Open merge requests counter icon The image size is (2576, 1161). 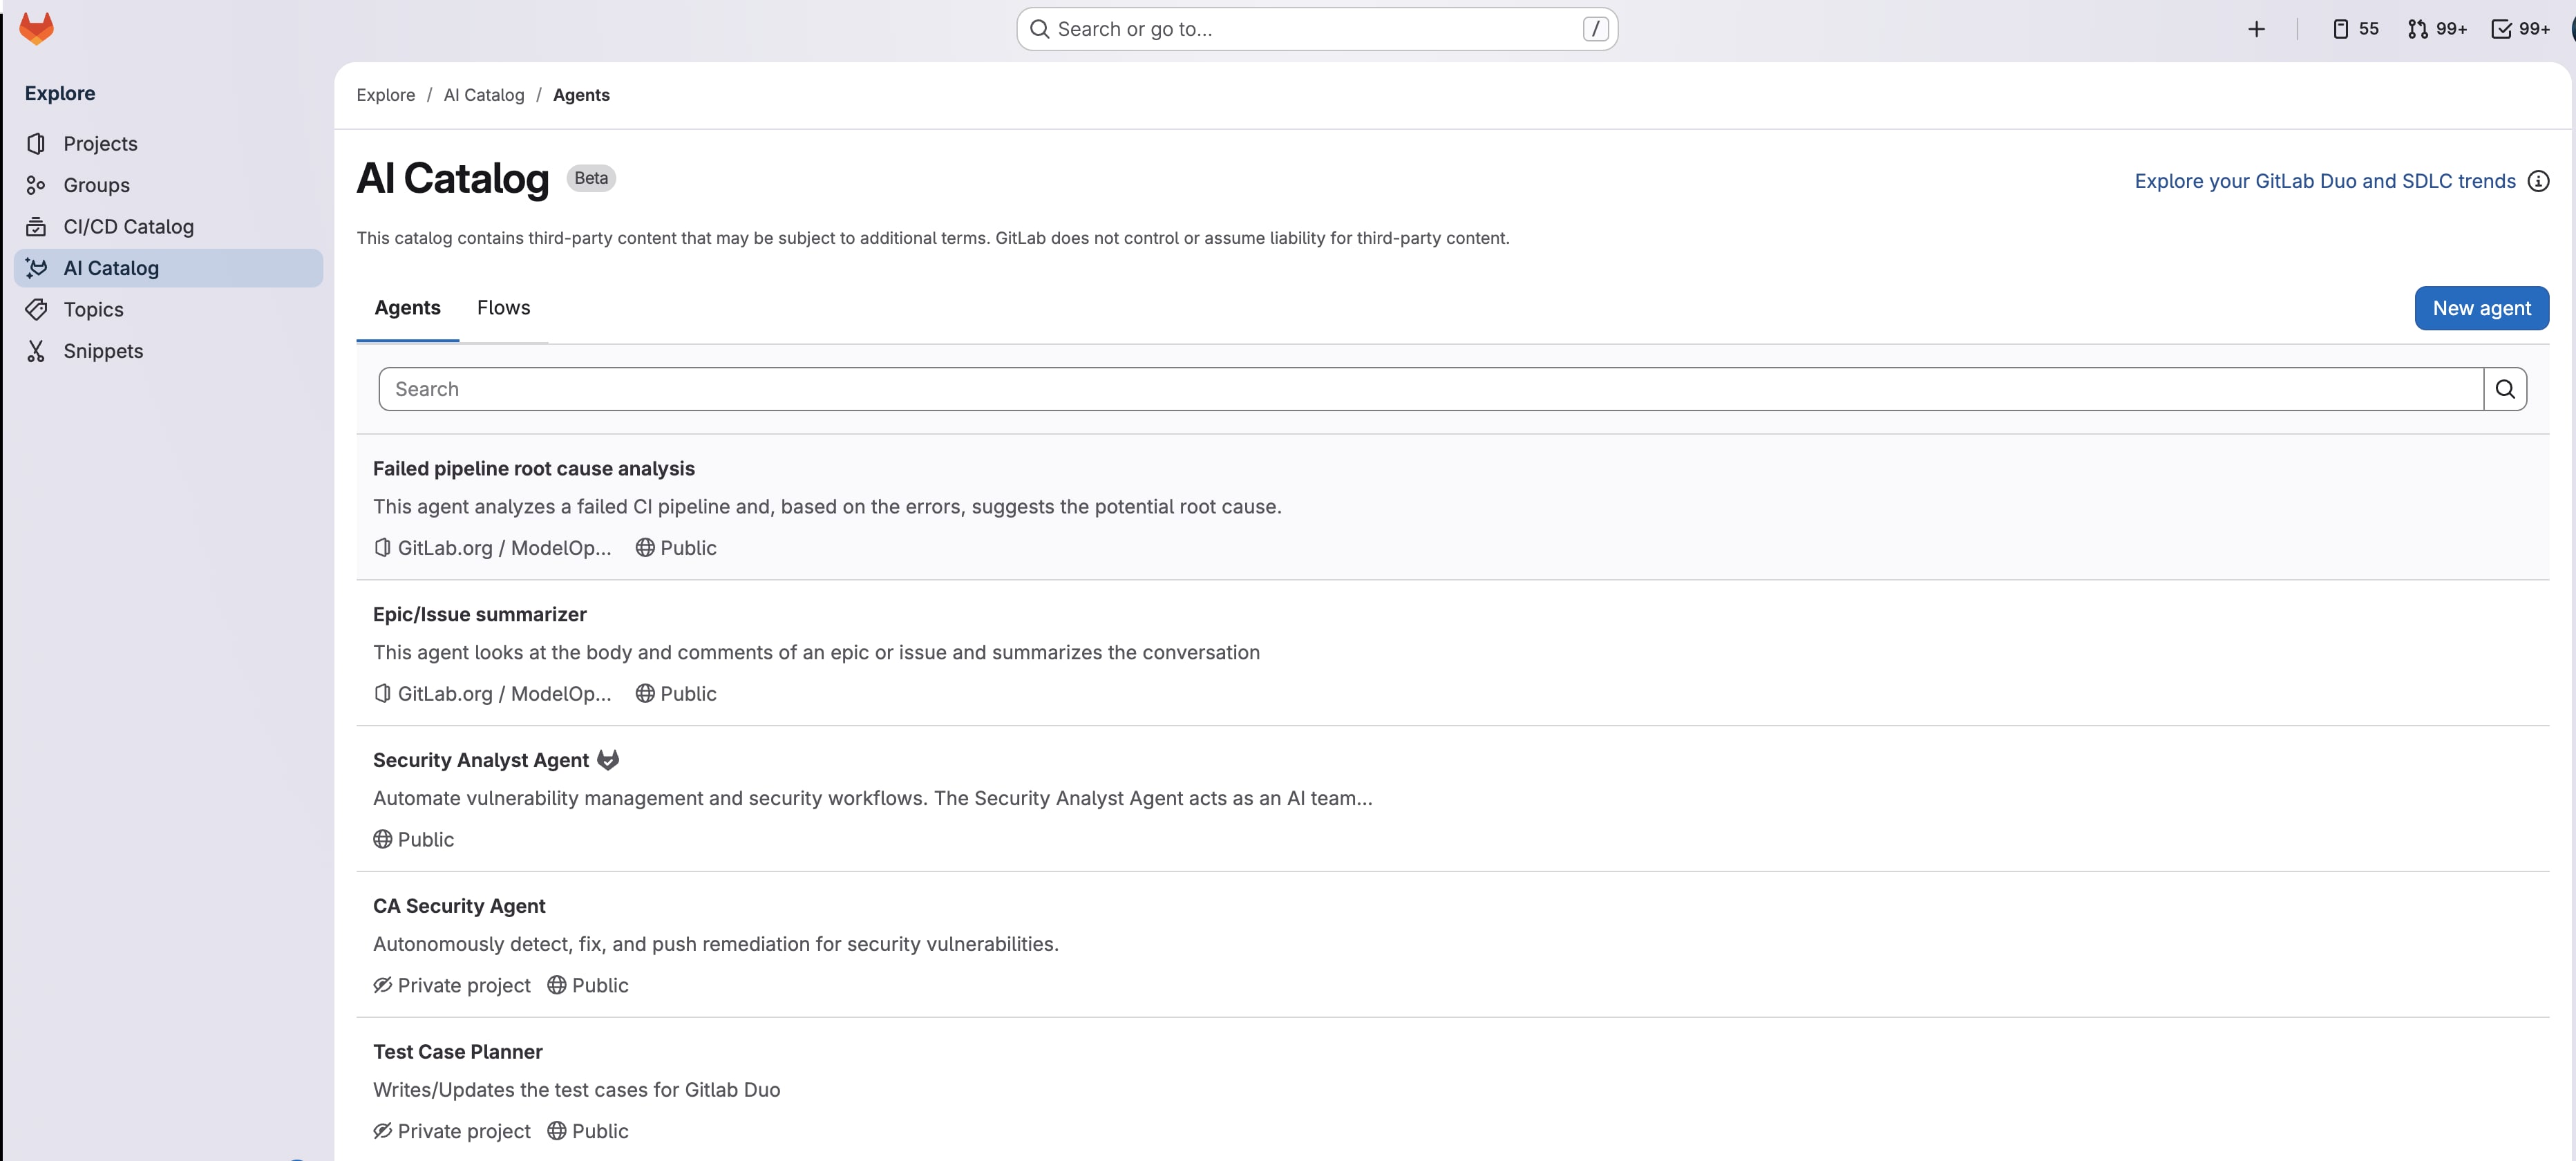coord(2436,29)
